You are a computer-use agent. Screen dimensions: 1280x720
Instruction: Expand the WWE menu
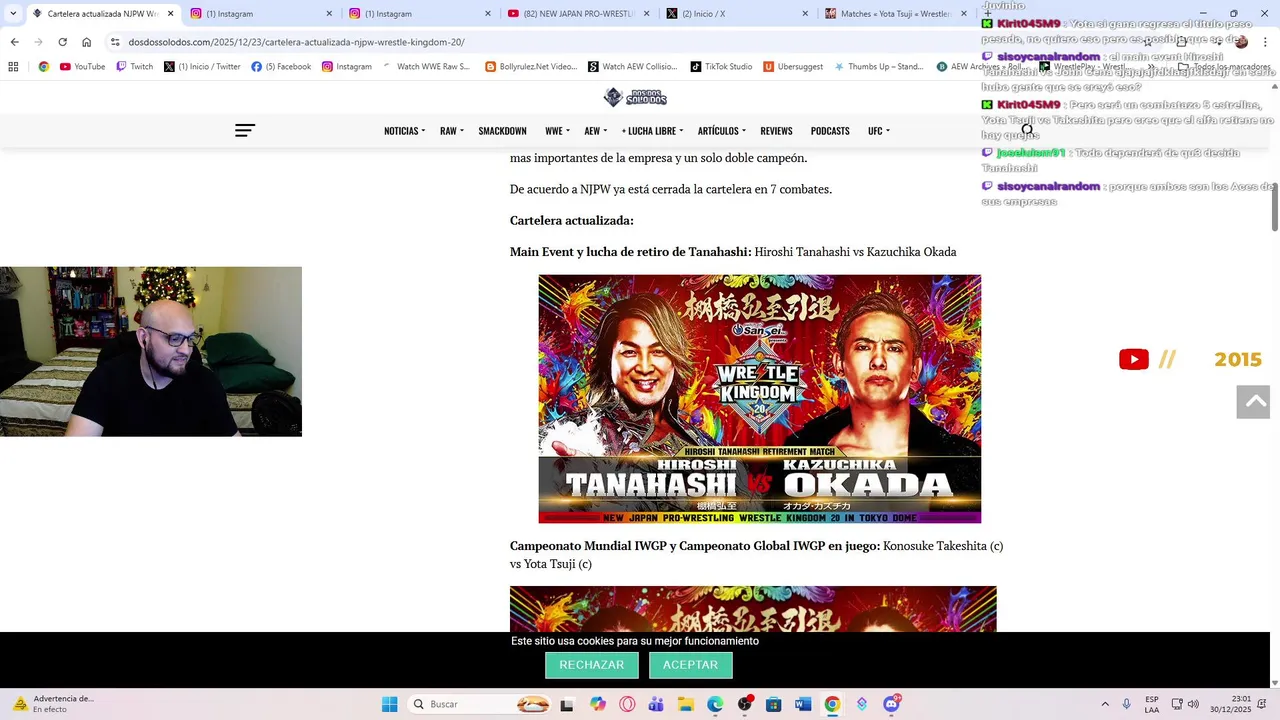pyautogui.click(x=557, y=131)
